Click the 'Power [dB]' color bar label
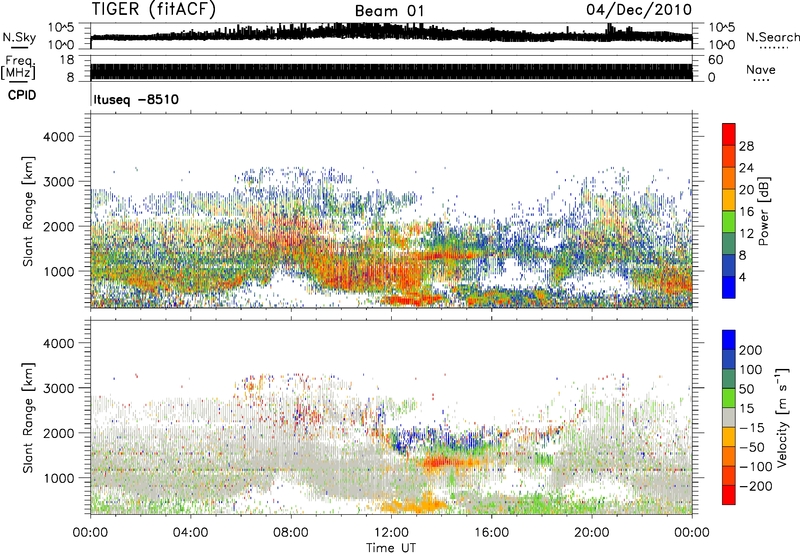The height and width of the screenshot is (554, 800). [x=763, y=211]
